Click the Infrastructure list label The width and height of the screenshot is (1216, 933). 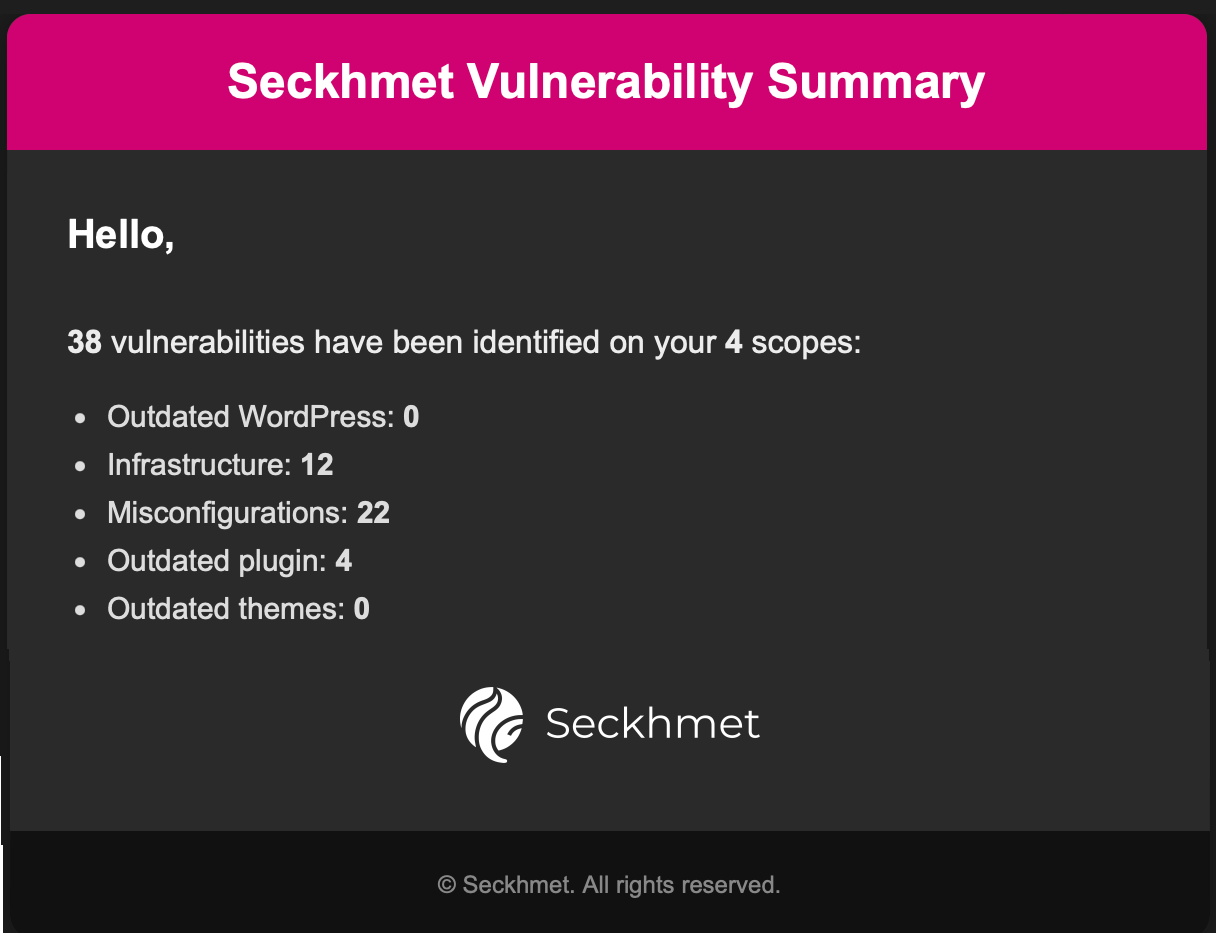coord(200,465)
